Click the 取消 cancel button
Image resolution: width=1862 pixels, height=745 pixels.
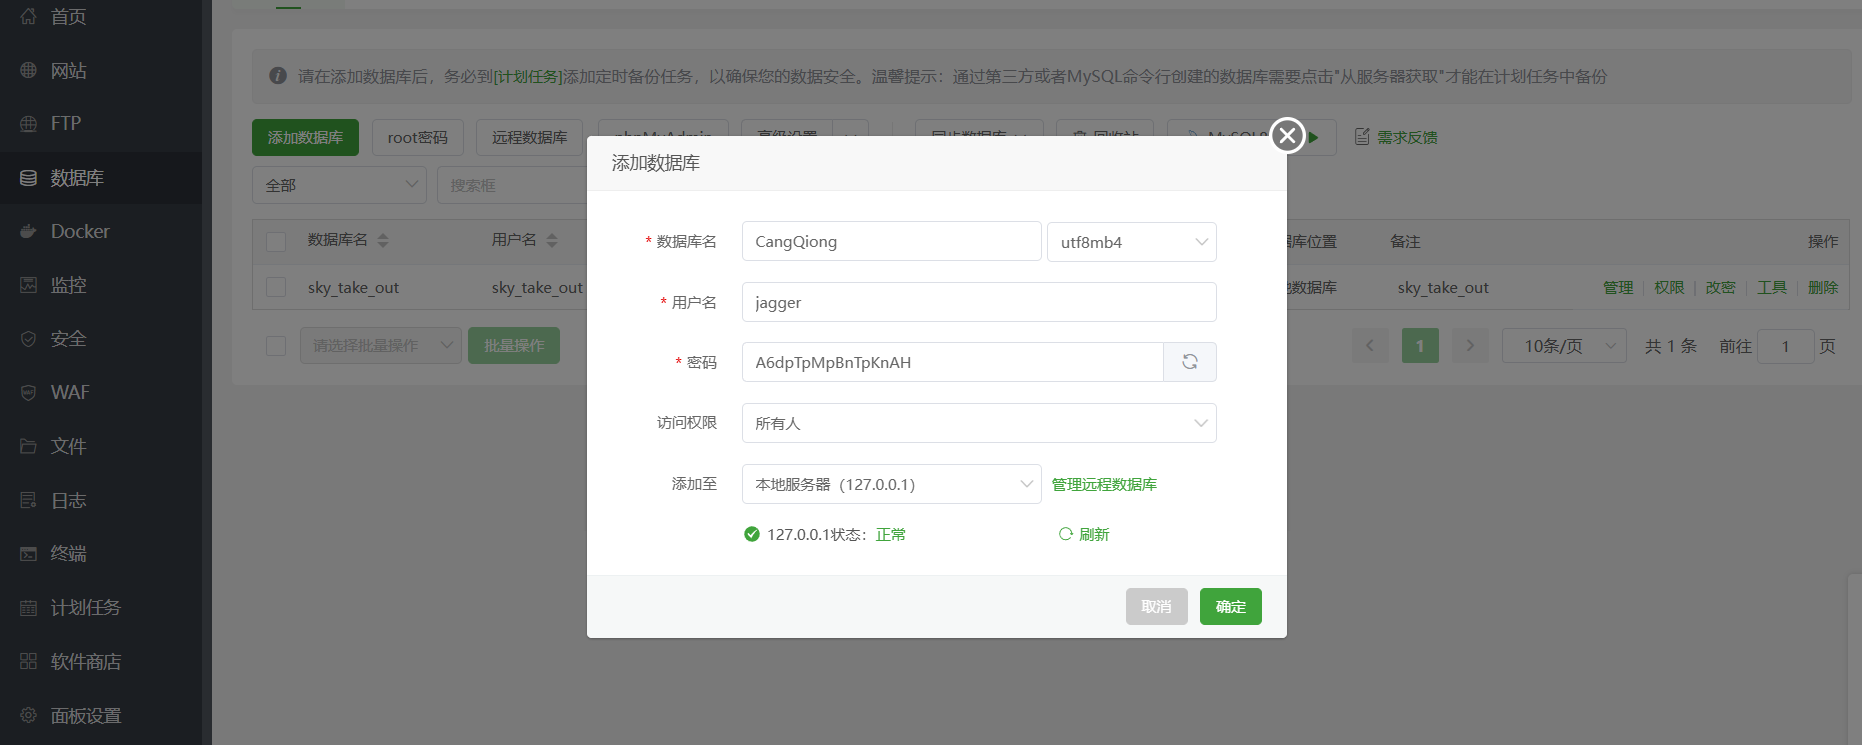(x=1157, y=606)
